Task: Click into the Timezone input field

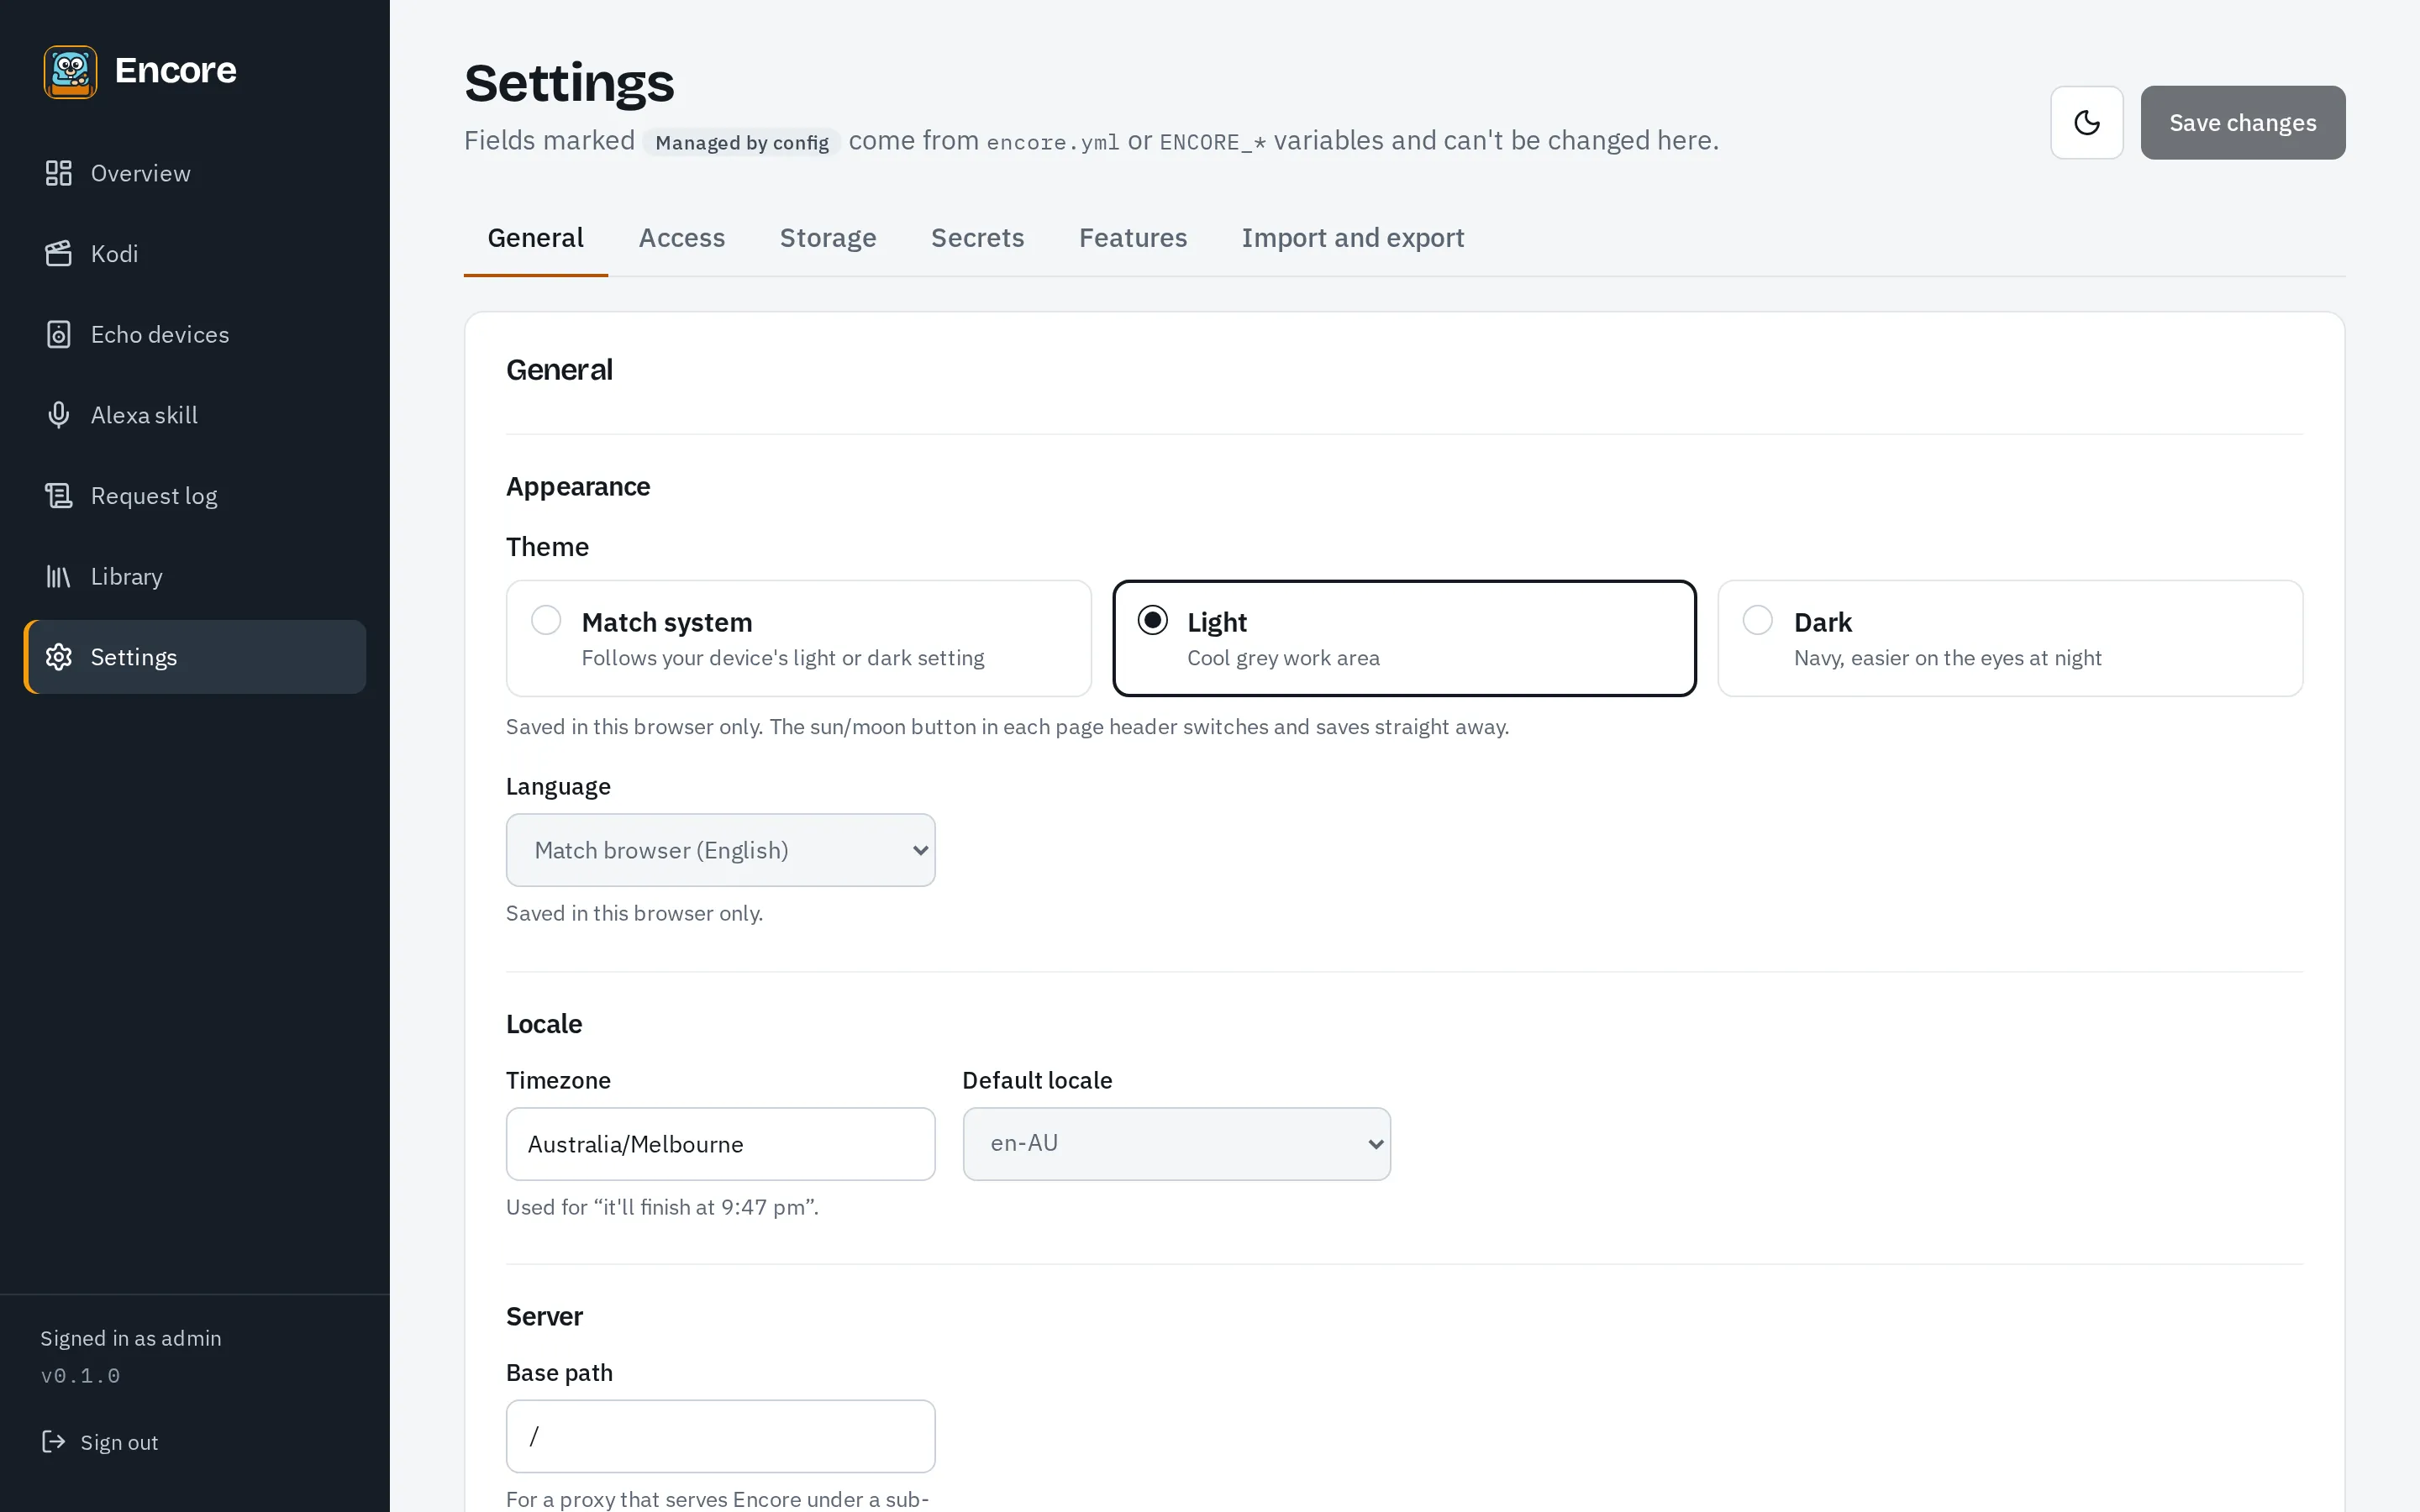Action: pyautogui.click(x=720, y=1143)
